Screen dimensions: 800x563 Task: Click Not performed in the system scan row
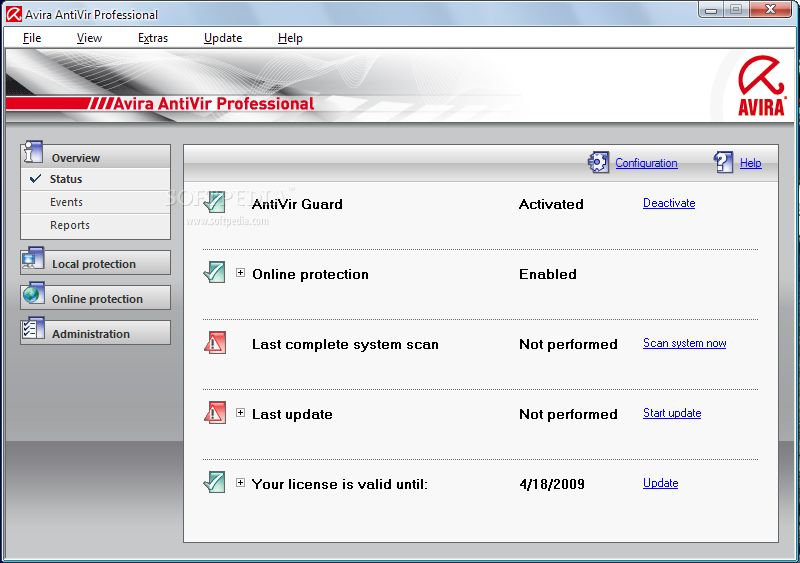(568, 345)
